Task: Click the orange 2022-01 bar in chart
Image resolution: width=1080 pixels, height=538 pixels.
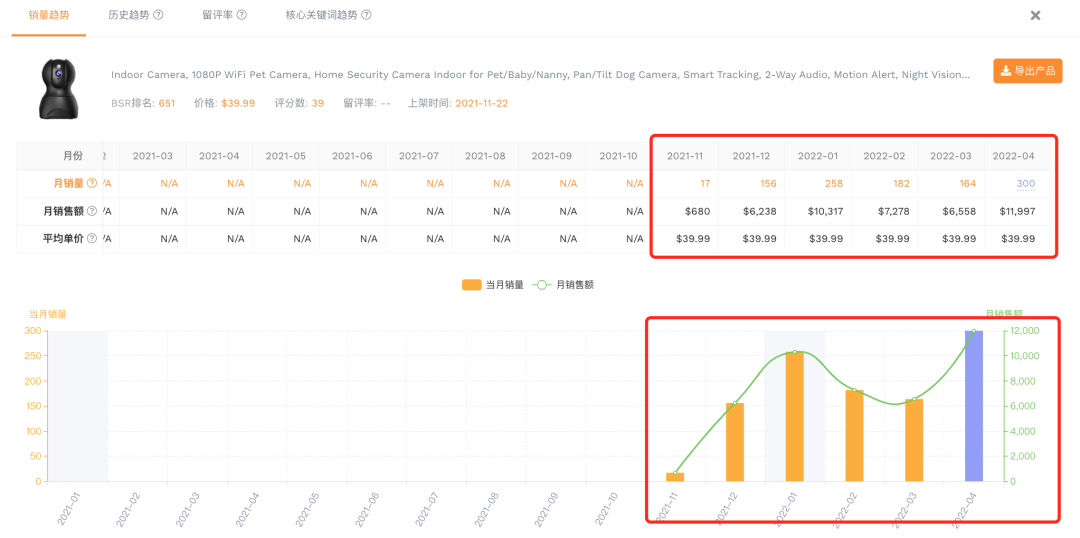Action: 795,417
